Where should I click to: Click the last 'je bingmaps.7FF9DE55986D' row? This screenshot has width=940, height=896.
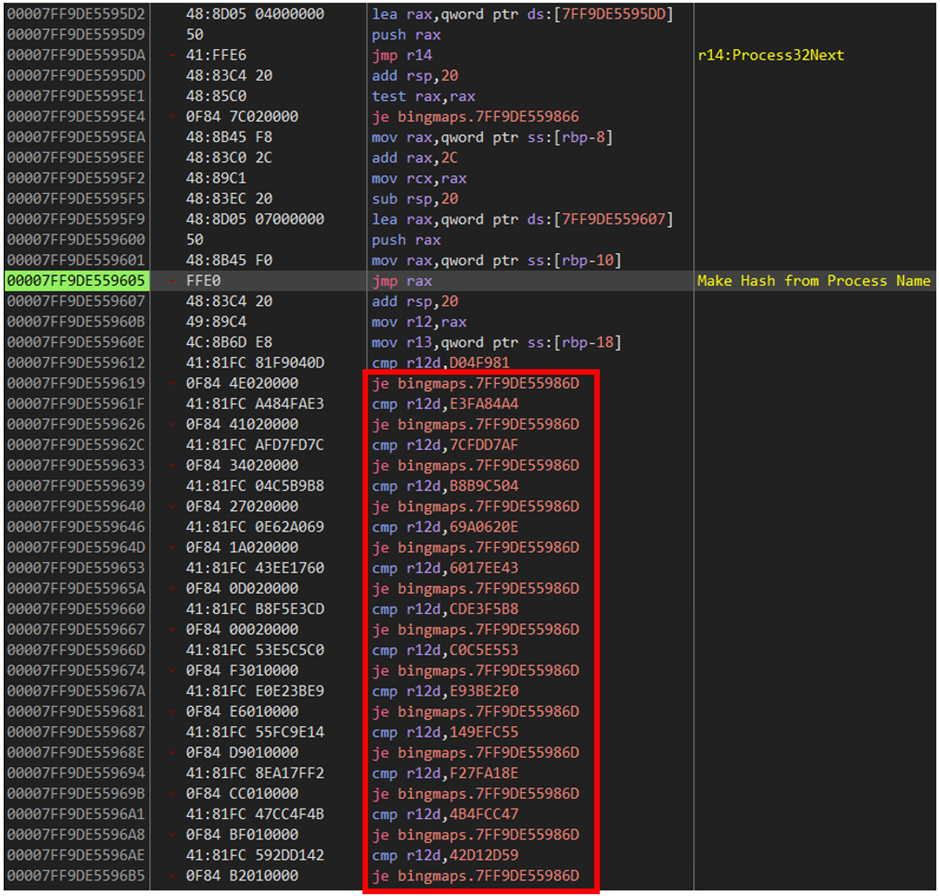475,876
